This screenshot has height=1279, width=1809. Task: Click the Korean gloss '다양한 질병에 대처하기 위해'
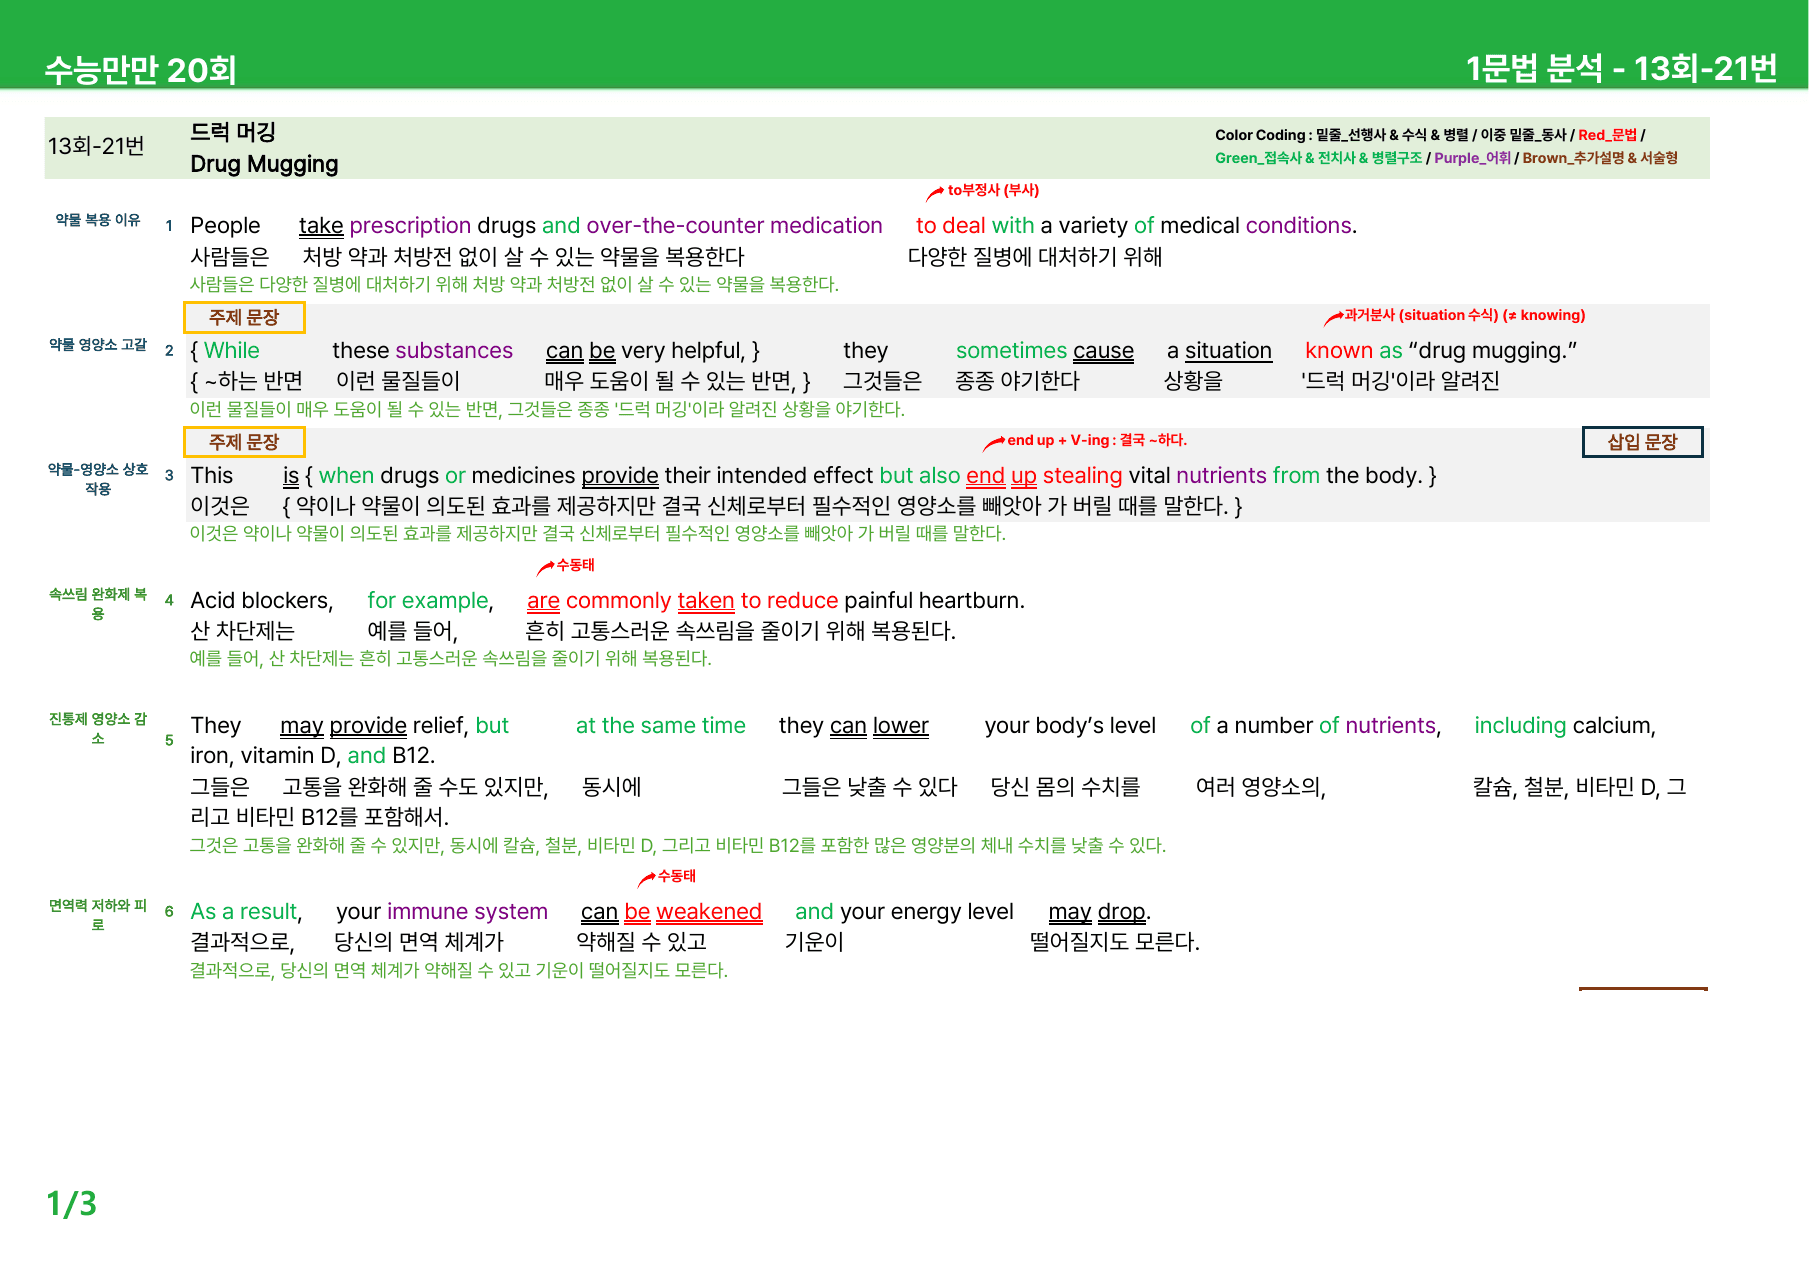[x=1034, y=257]
